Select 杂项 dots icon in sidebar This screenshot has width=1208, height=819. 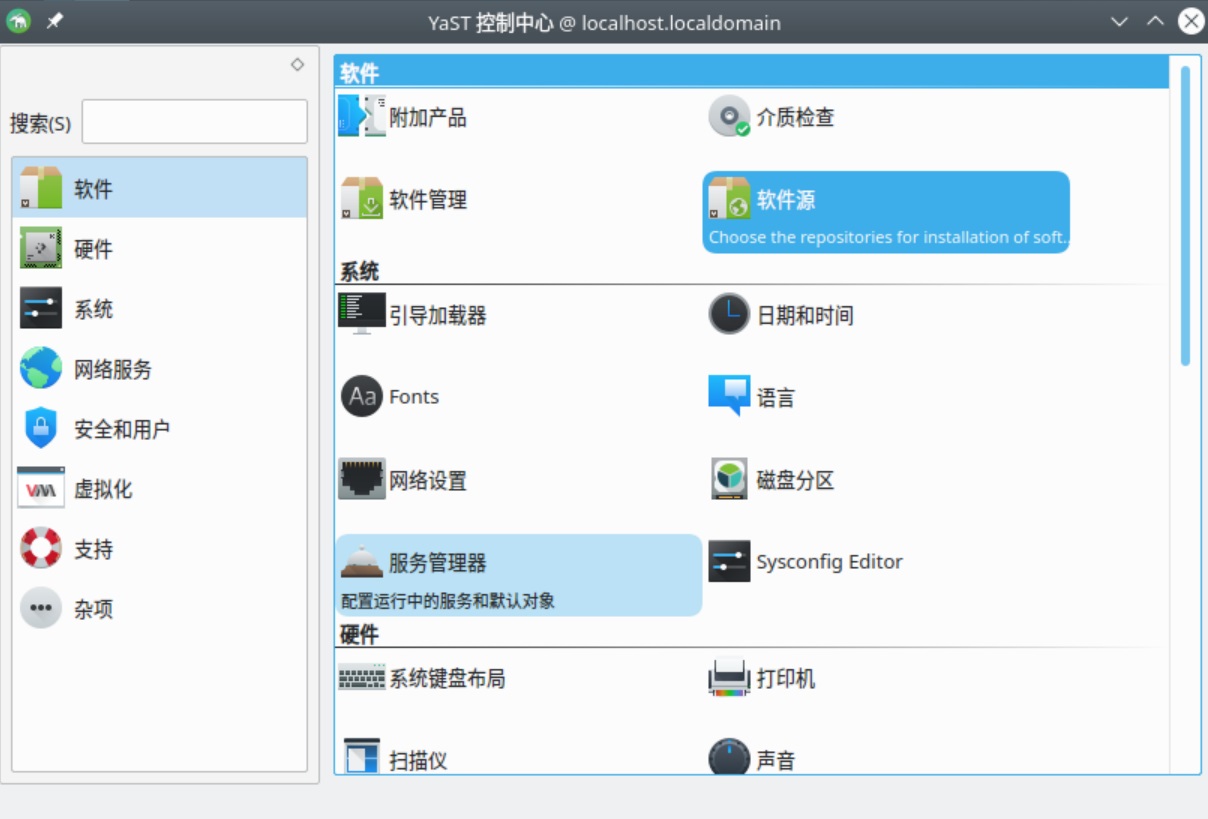[41, 608]
